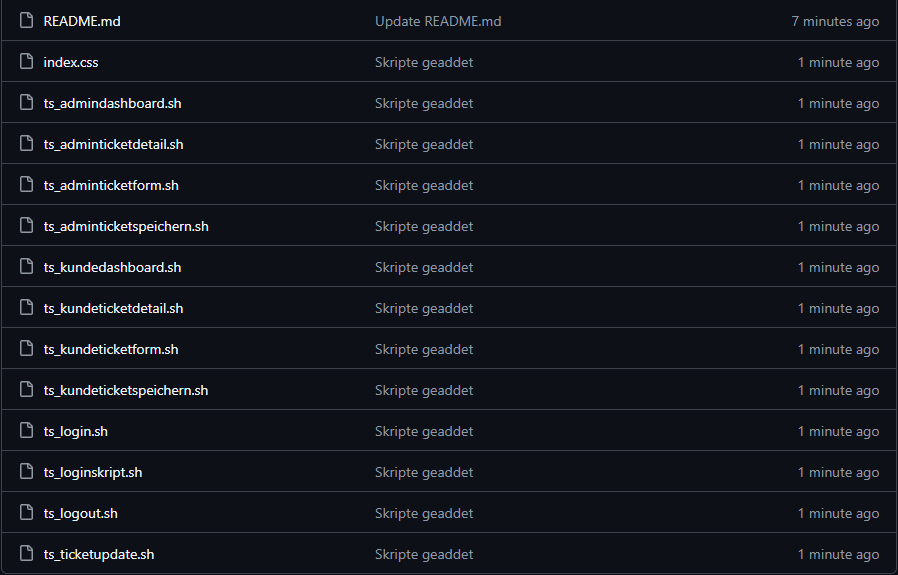898x575 pixels.
Task: Click the file icon beside ts_ticketupdate.sh
Action: pos(26,554)
